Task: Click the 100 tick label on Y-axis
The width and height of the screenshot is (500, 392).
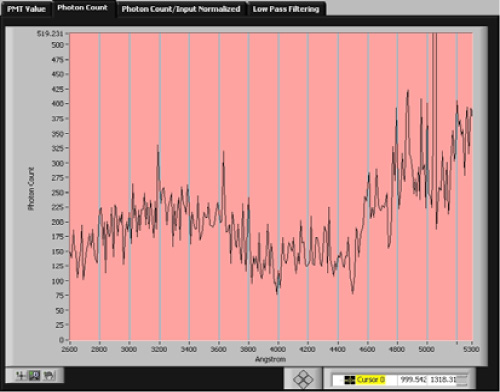Action: pos(57,281)
